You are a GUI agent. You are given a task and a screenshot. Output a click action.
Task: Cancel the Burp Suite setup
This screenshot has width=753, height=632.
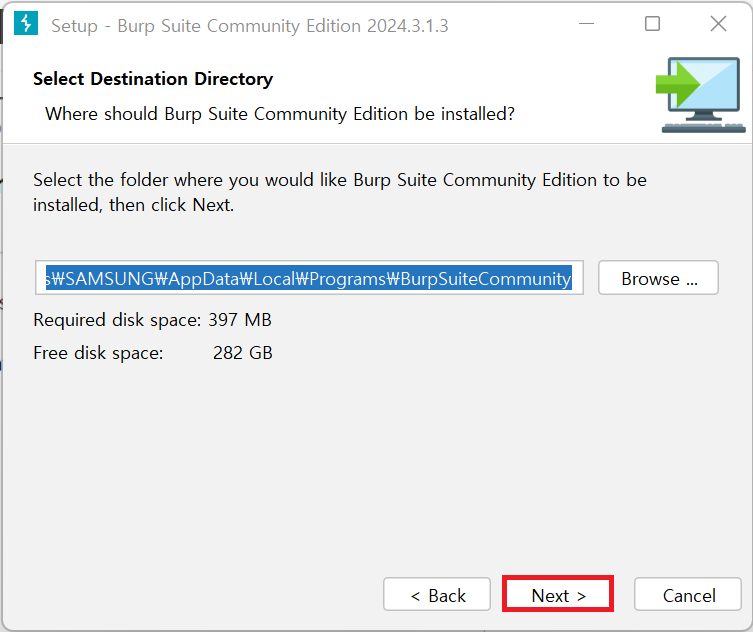[688, 595]
